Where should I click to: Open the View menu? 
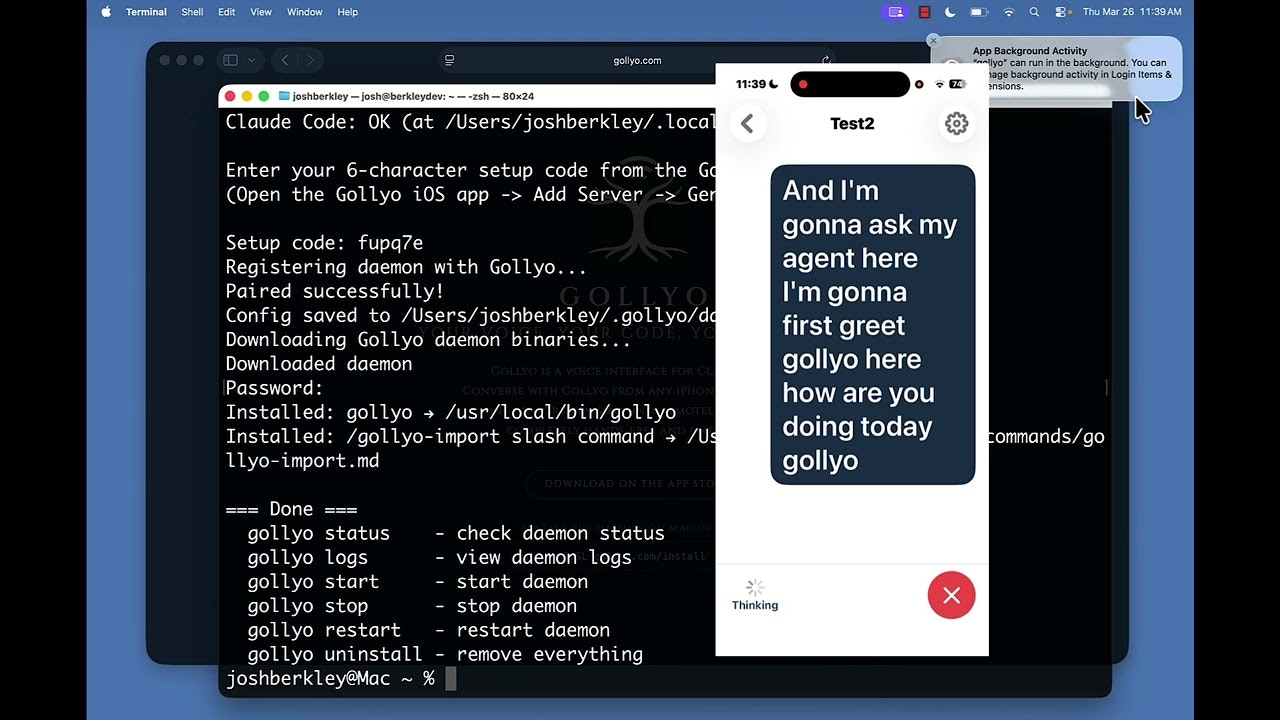pos(261,12)
